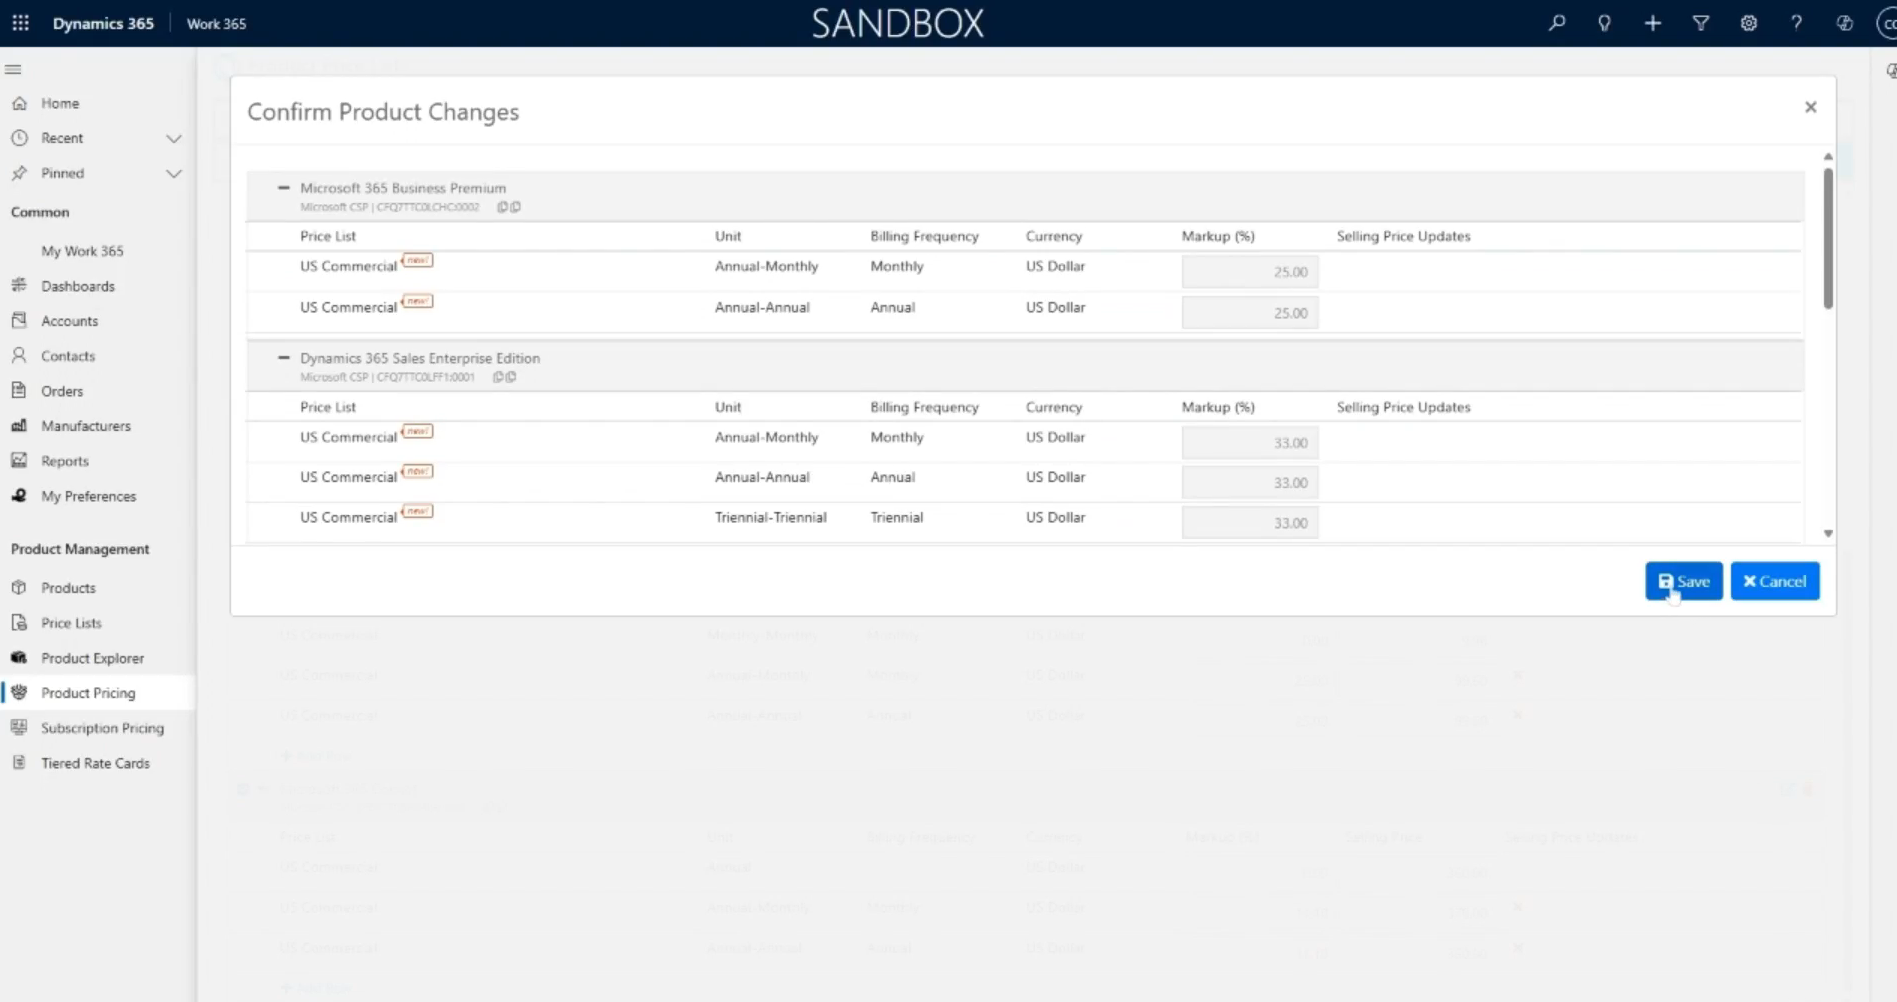This screenshot has height=1002, width=1897.
Task: Click the Product Pricing sidebar icon
Action: click(19, 693)
